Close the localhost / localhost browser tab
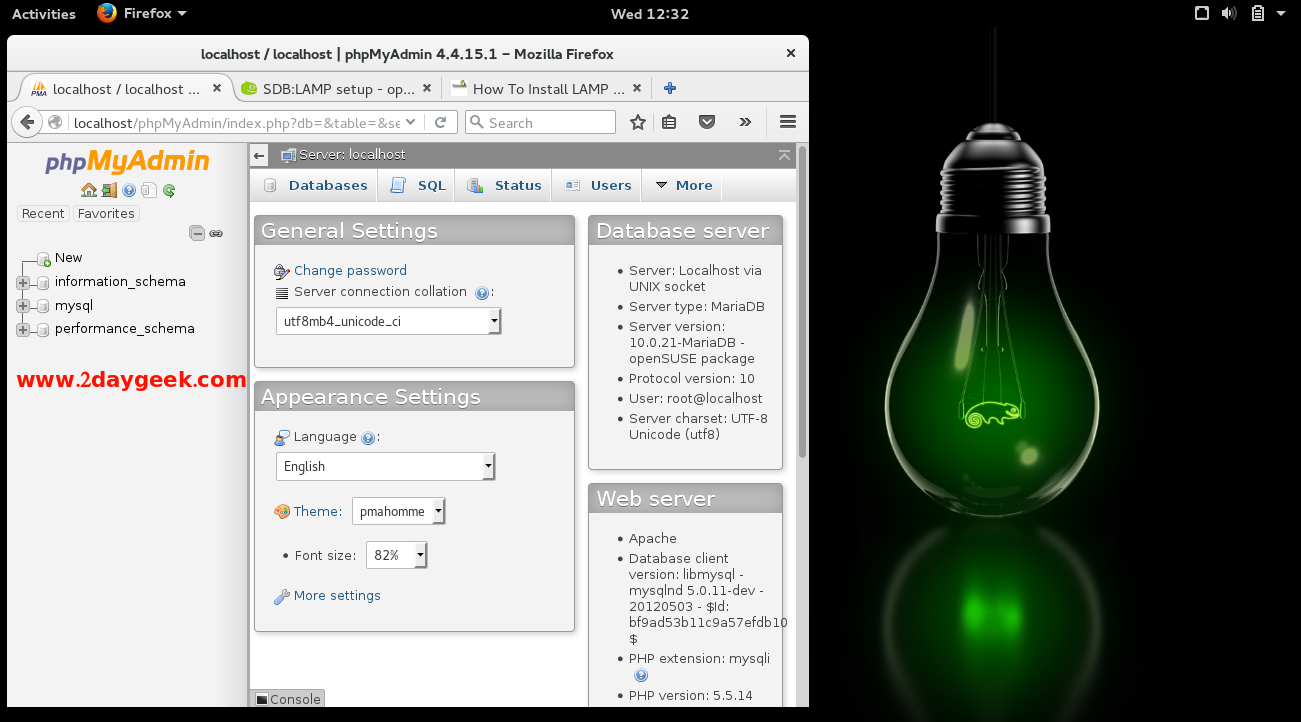 coord(218,89)
